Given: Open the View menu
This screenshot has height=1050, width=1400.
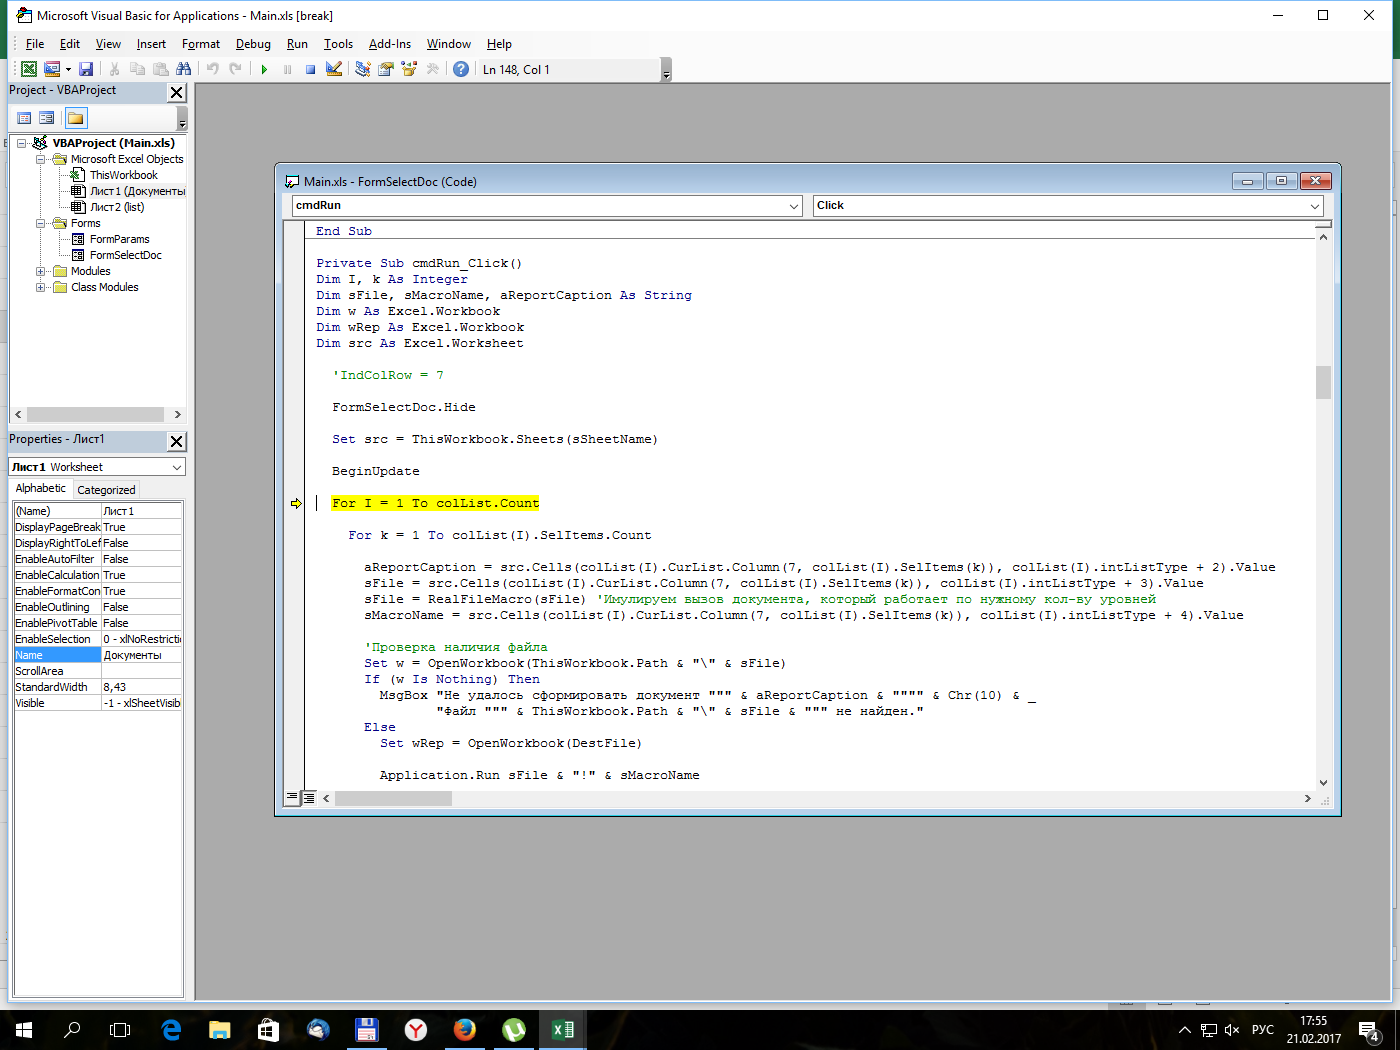Looking at the screenshot, I should [x=108, y=44].
